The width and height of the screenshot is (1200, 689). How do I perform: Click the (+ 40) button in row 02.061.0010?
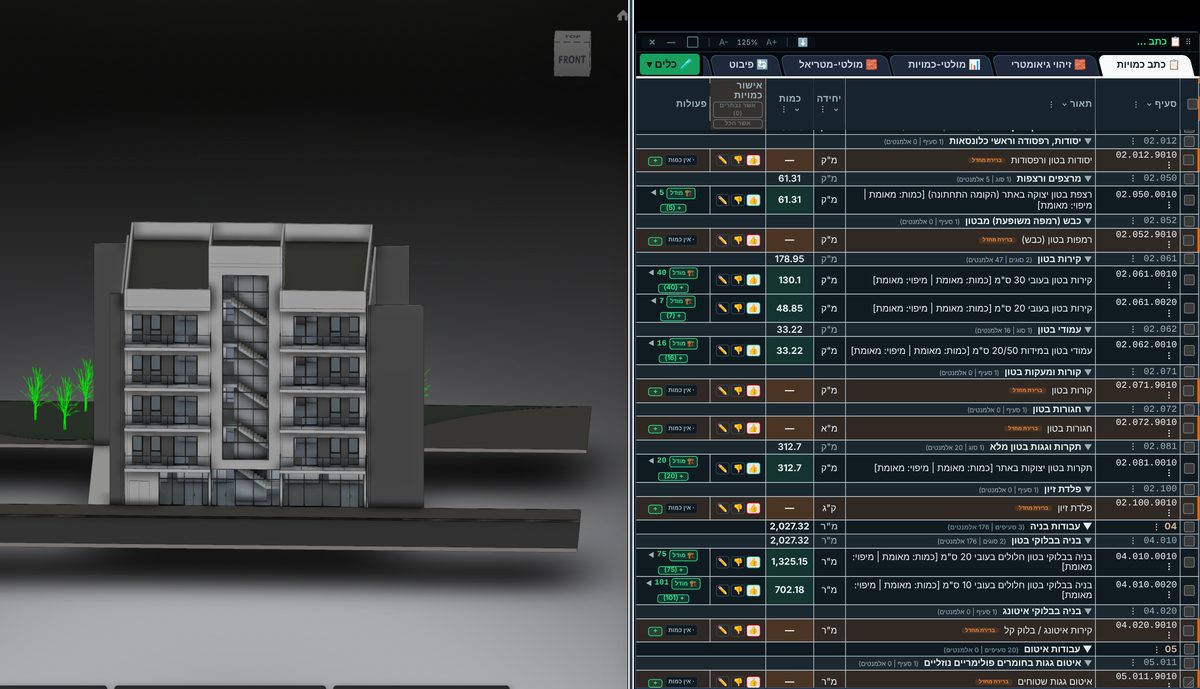[x=674, y=287]
